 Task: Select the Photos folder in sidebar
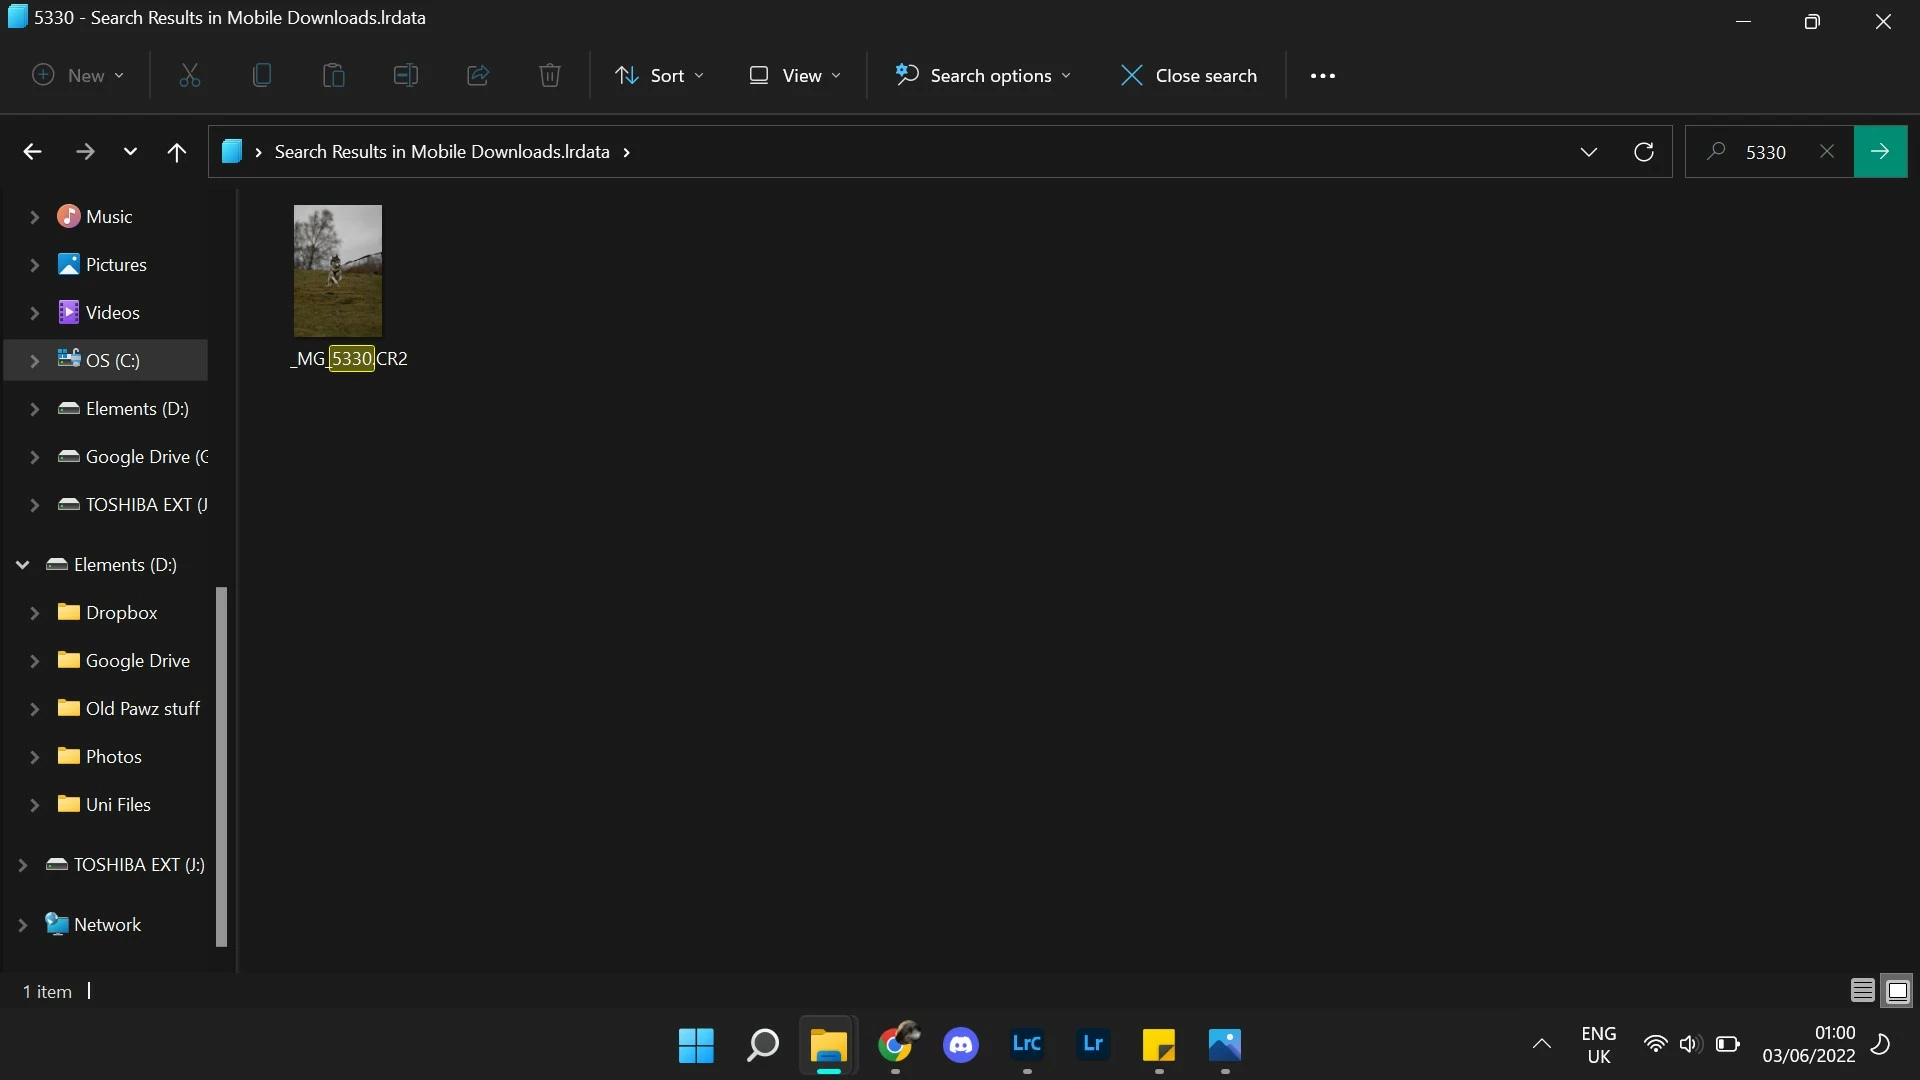[x=113, y=757]
